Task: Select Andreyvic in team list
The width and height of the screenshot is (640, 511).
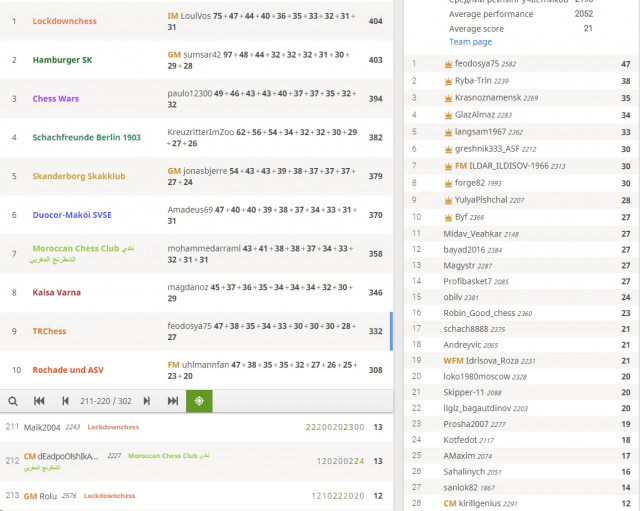Action: pyautogui.click(x=462, y=345)
